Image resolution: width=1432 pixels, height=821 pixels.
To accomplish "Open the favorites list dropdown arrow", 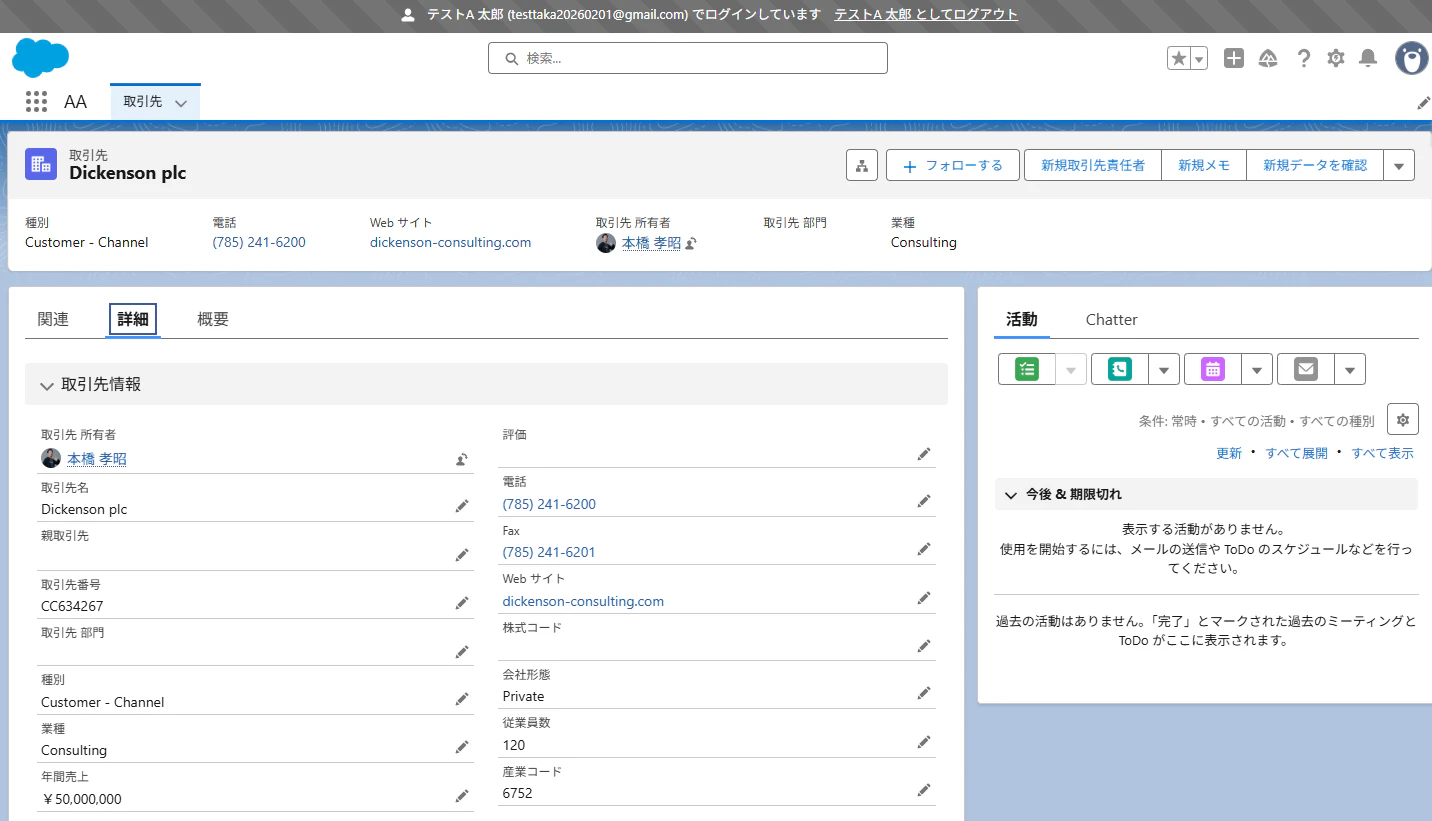I will (x=1199, y=59).
